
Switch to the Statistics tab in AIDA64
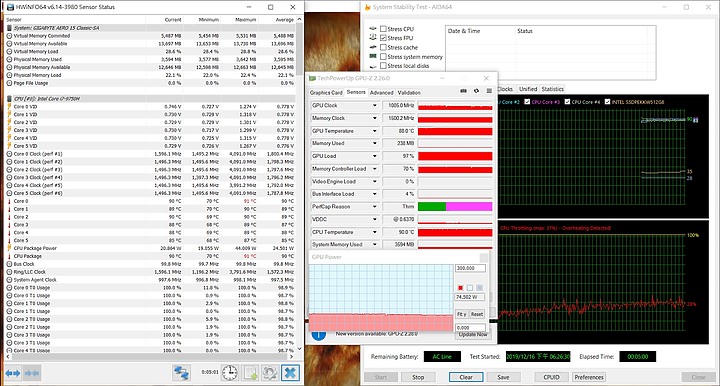tap(552, 89)
